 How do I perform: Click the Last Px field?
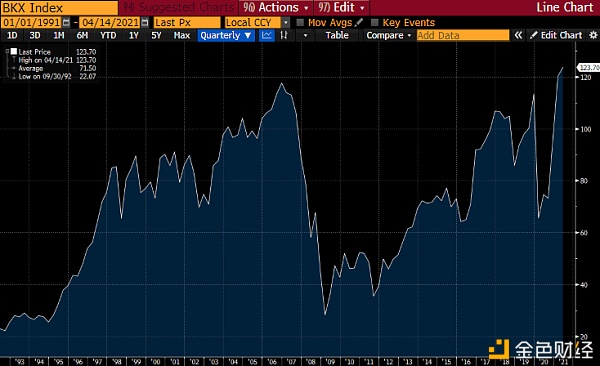pyautogui.click(x=187, y=23)
